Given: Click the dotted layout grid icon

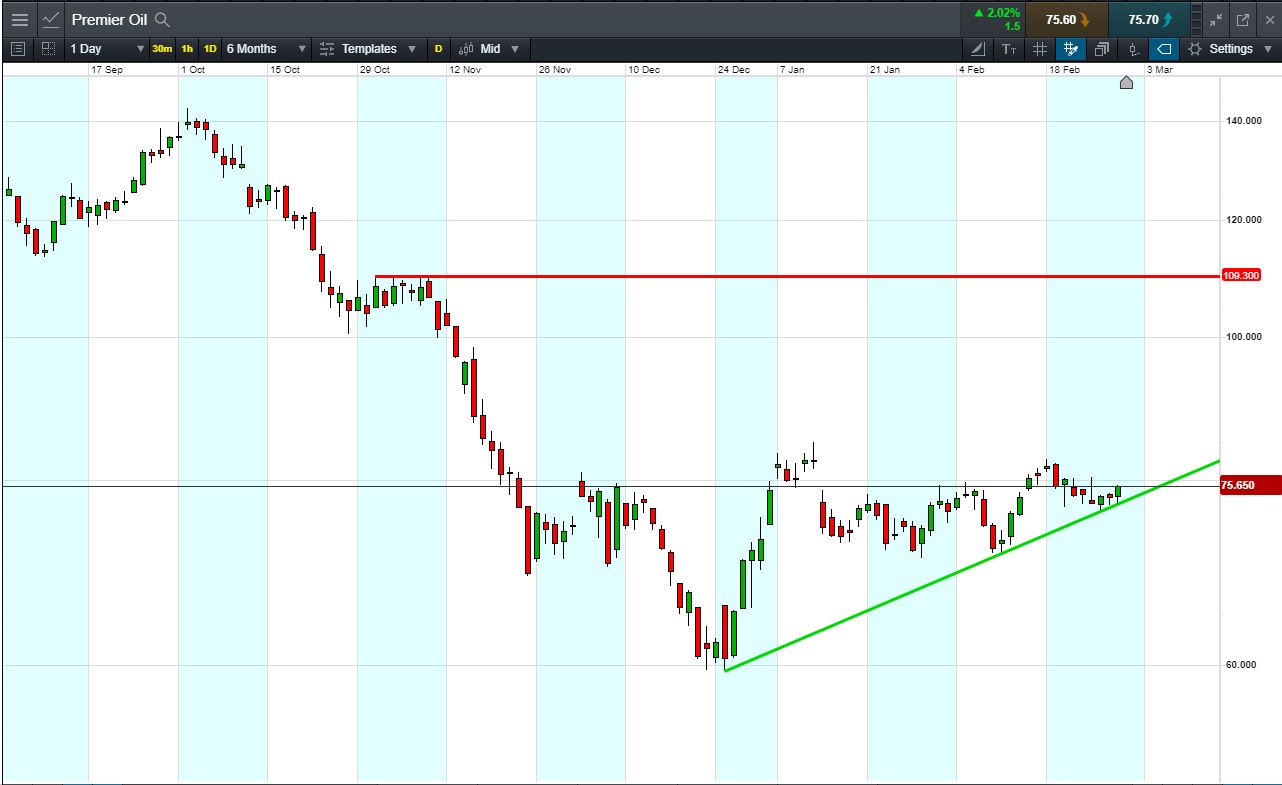Looking at the screenshot, I should pyautogui.click(x=48, y=48).
